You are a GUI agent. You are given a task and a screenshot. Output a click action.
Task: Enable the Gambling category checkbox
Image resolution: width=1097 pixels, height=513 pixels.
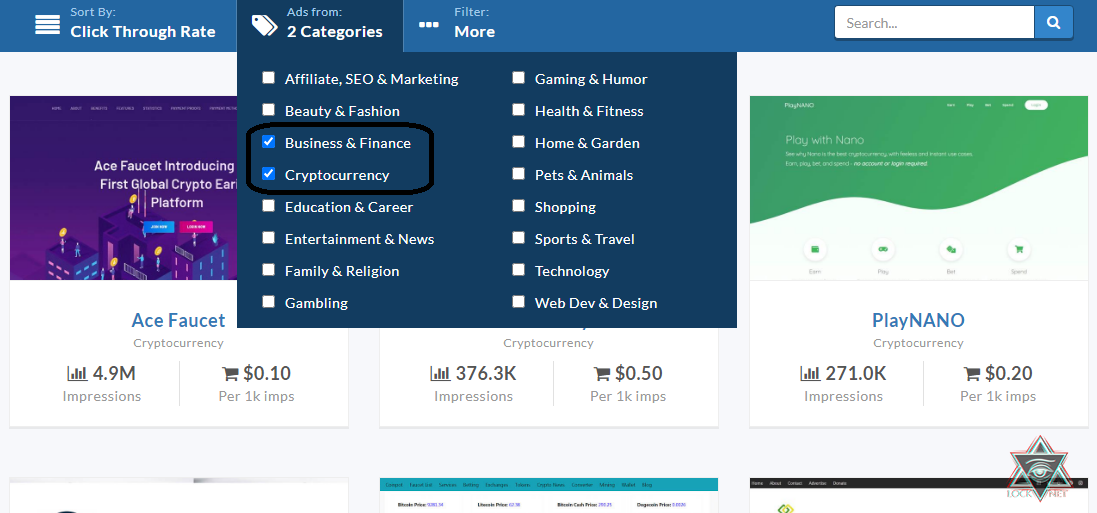pos(268,302)
